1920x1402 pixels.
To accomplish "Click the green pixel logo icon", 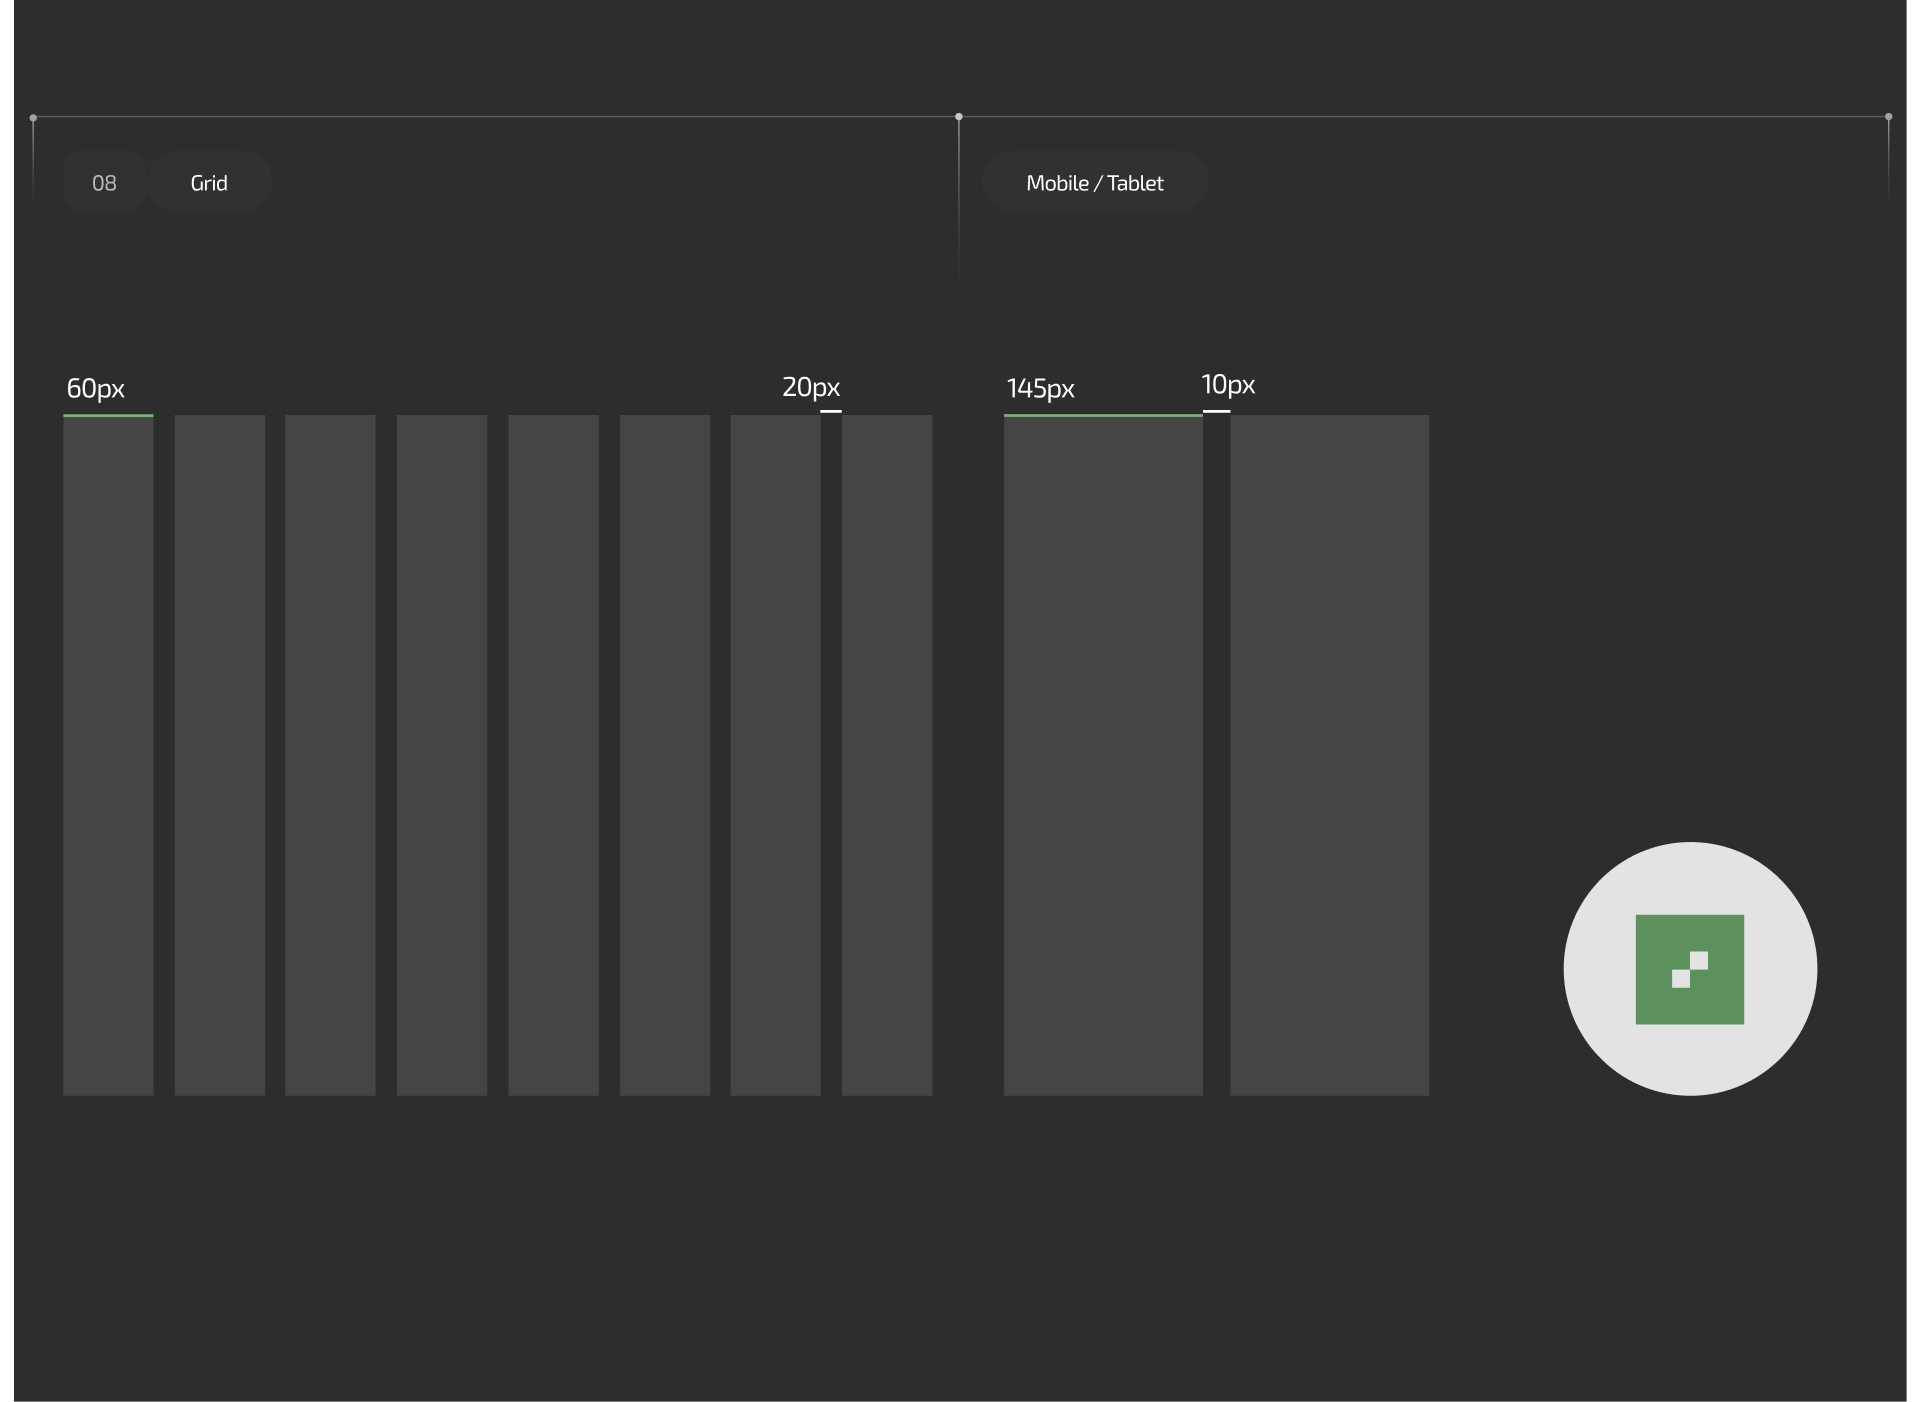I will pyautogui.click(x=1689, y=969).
